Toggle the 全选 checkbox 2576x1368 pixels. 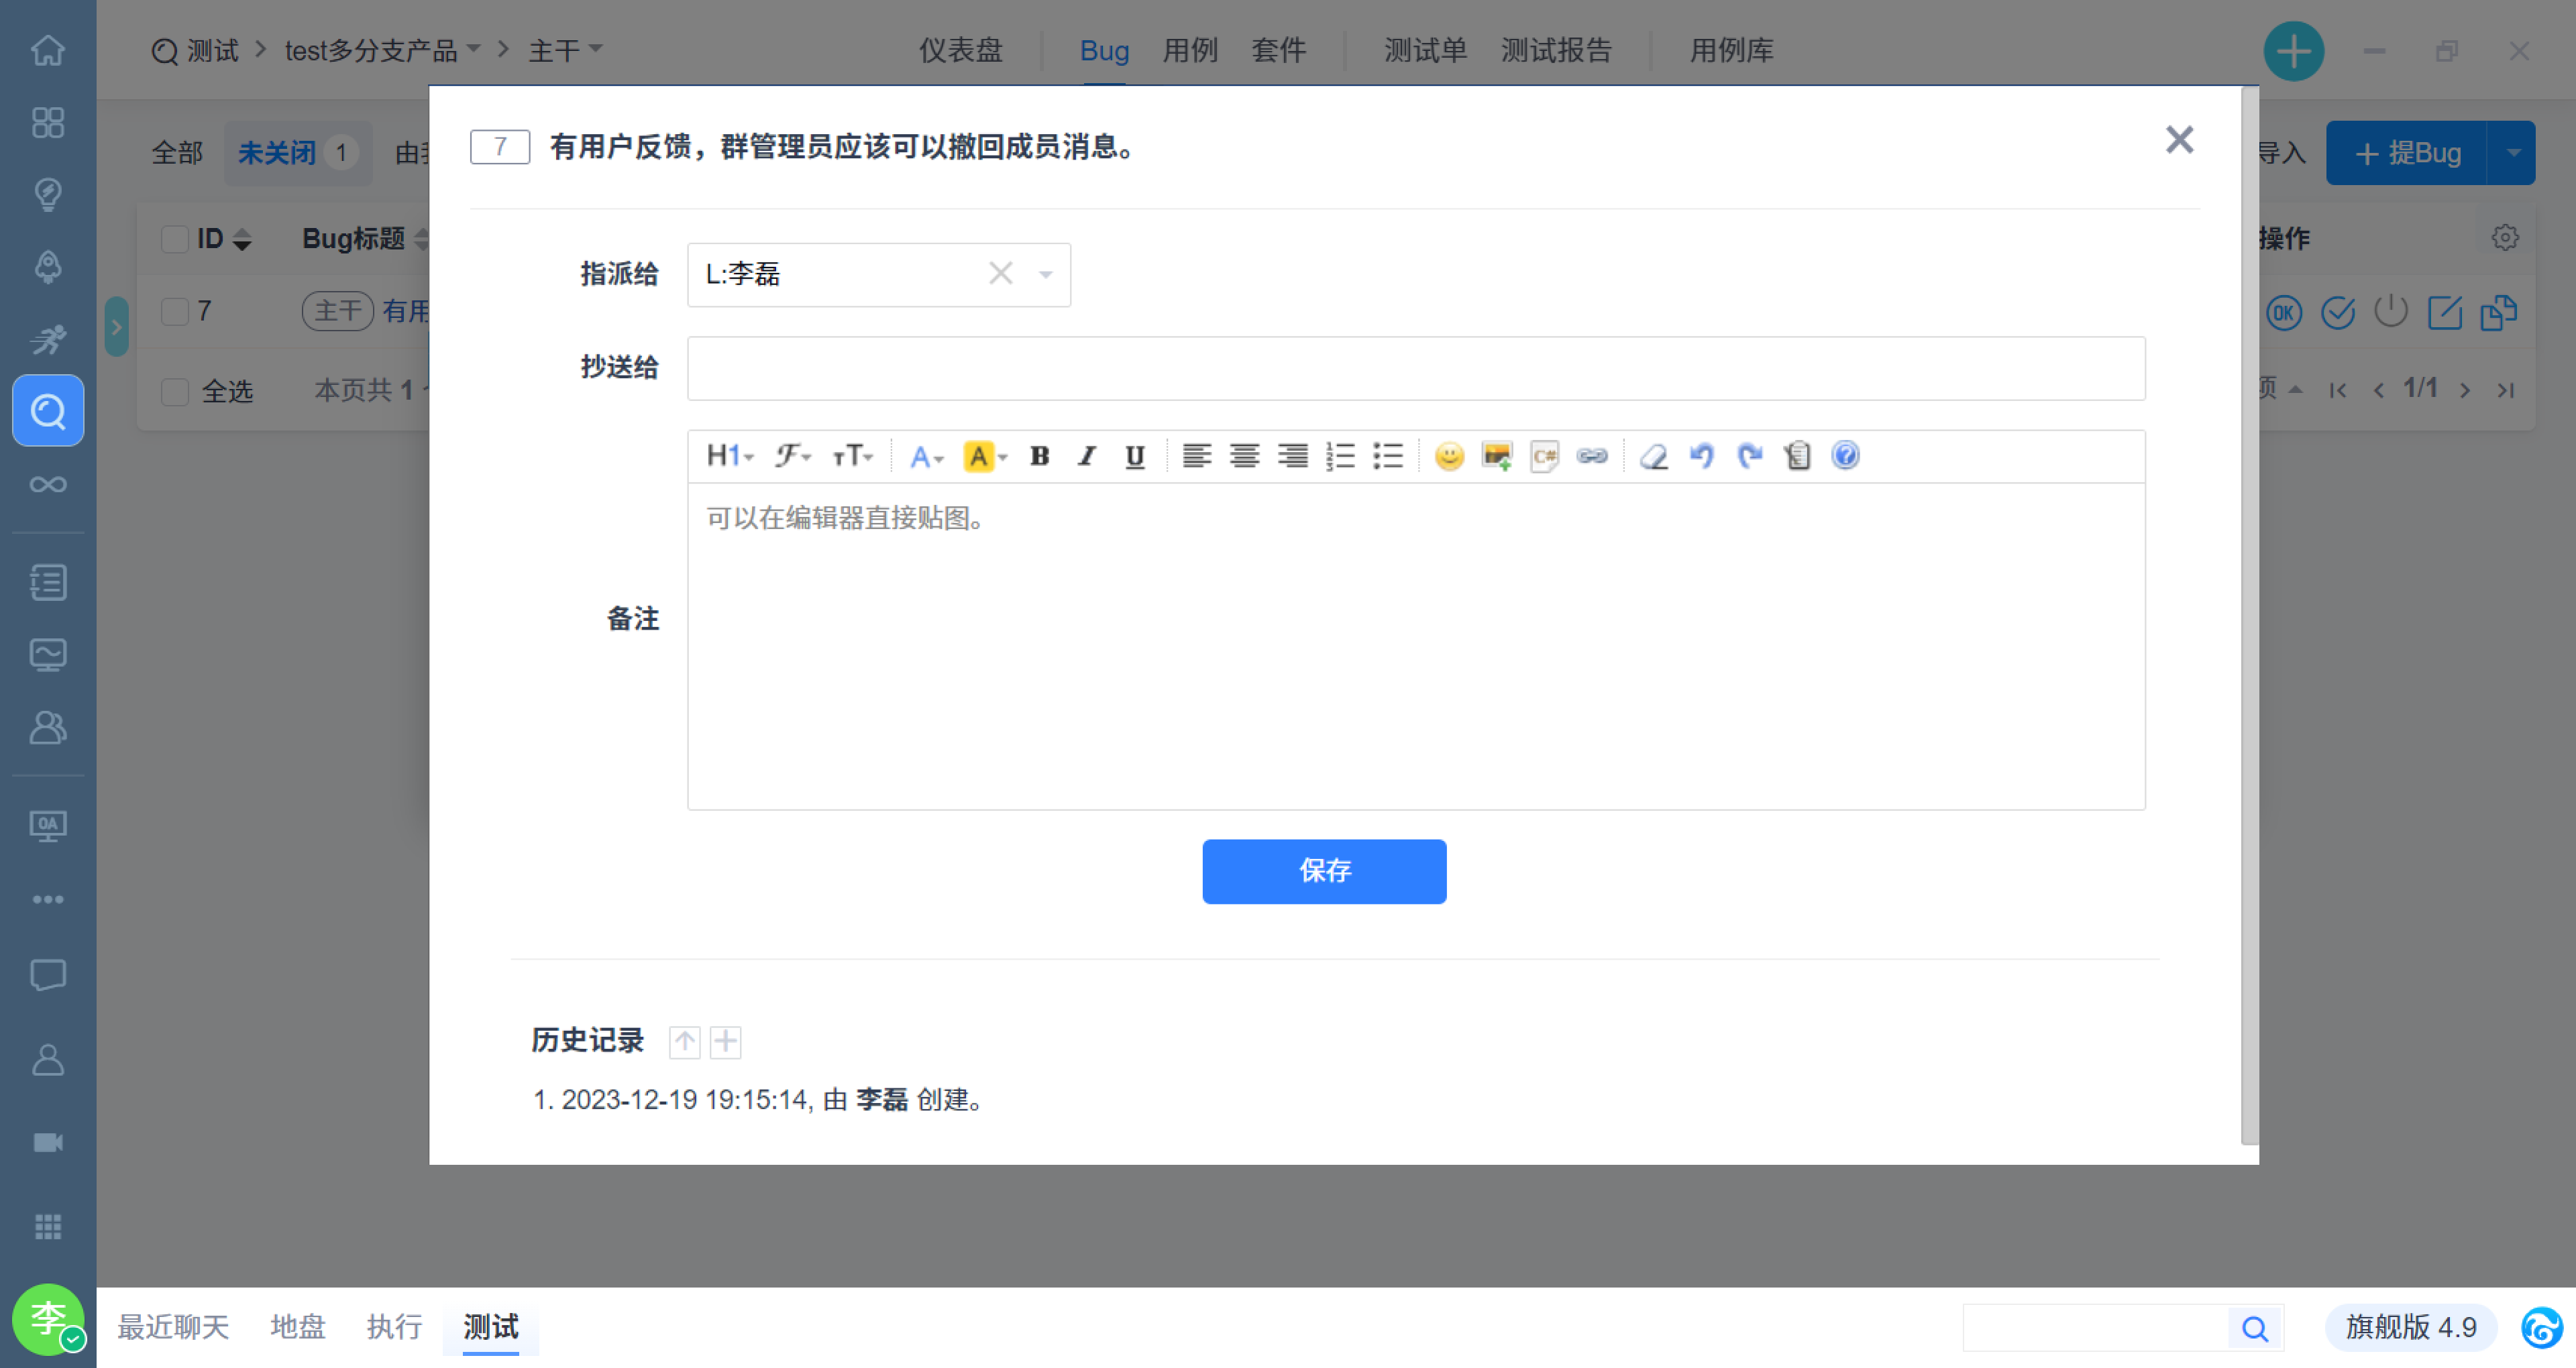pos(175,391)
